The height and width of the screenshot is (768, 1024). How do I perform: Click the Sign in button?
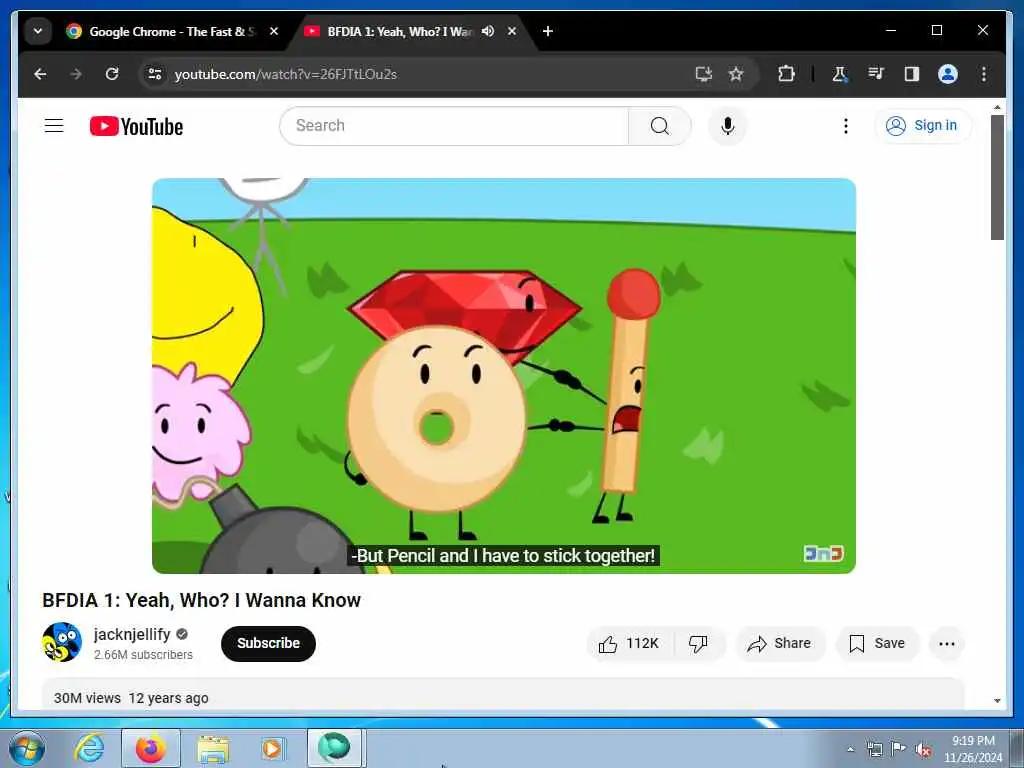[x=922, y=125]
